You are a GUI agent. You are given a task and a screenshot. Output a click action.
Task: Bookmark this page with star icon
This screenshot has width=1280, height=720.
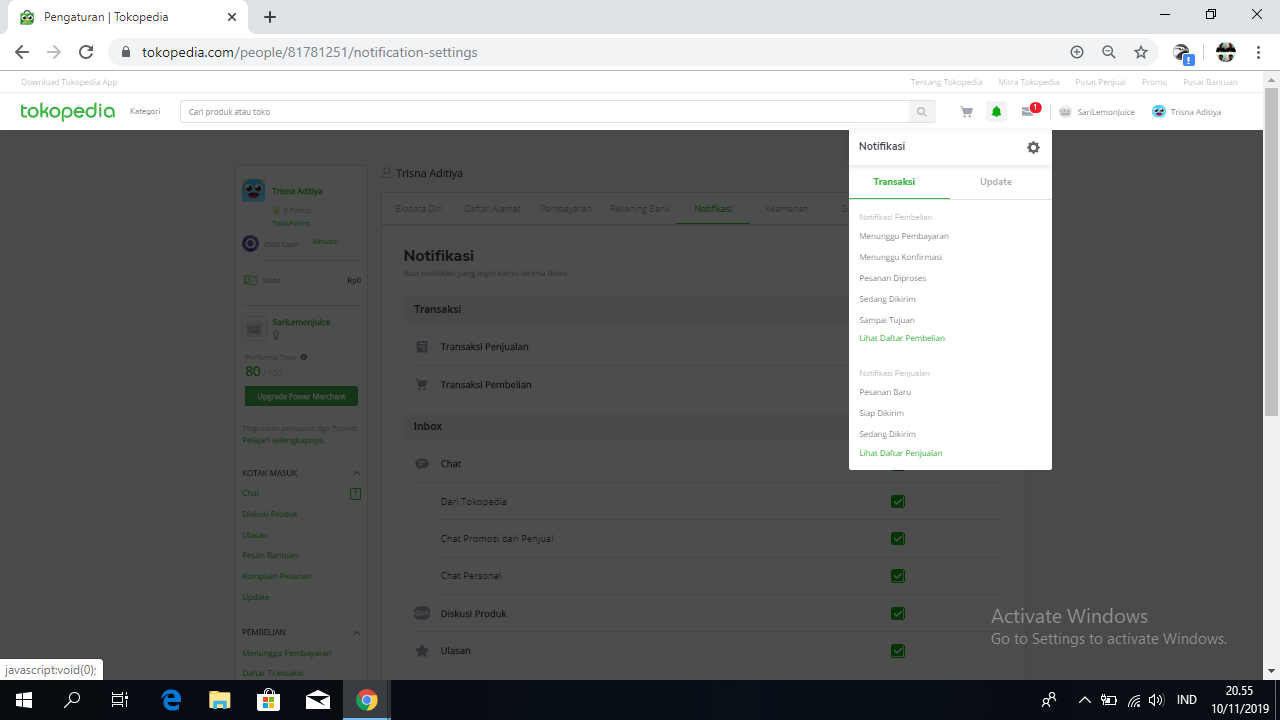[1141, 52]
